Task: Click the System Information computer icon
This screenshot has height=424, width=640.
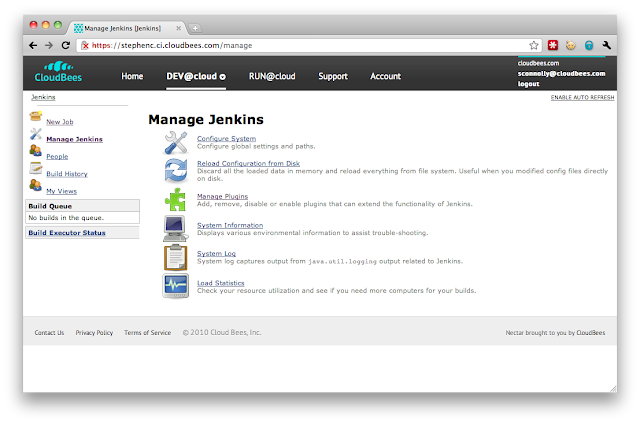Action: [176, 228]
